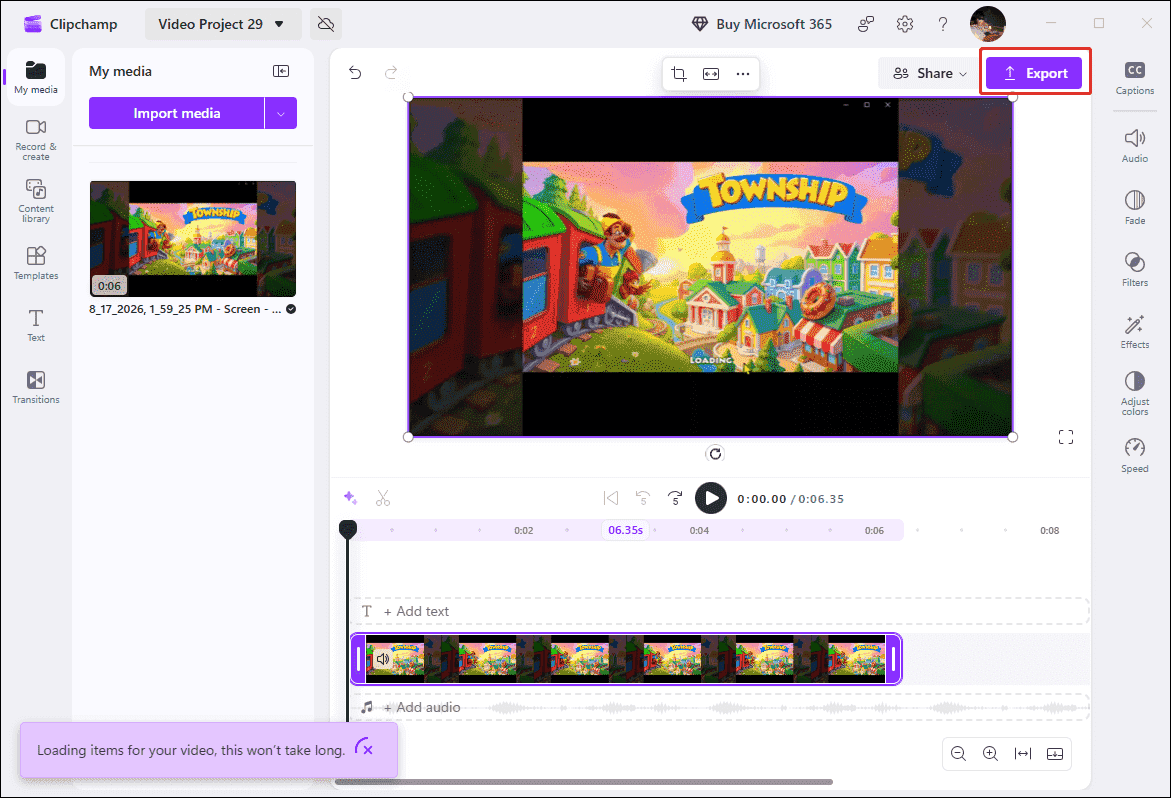The height and width of the screenshot is (798, 1171).
Task: Zoom out of the timeline
Action: click(x=959, y=754)
